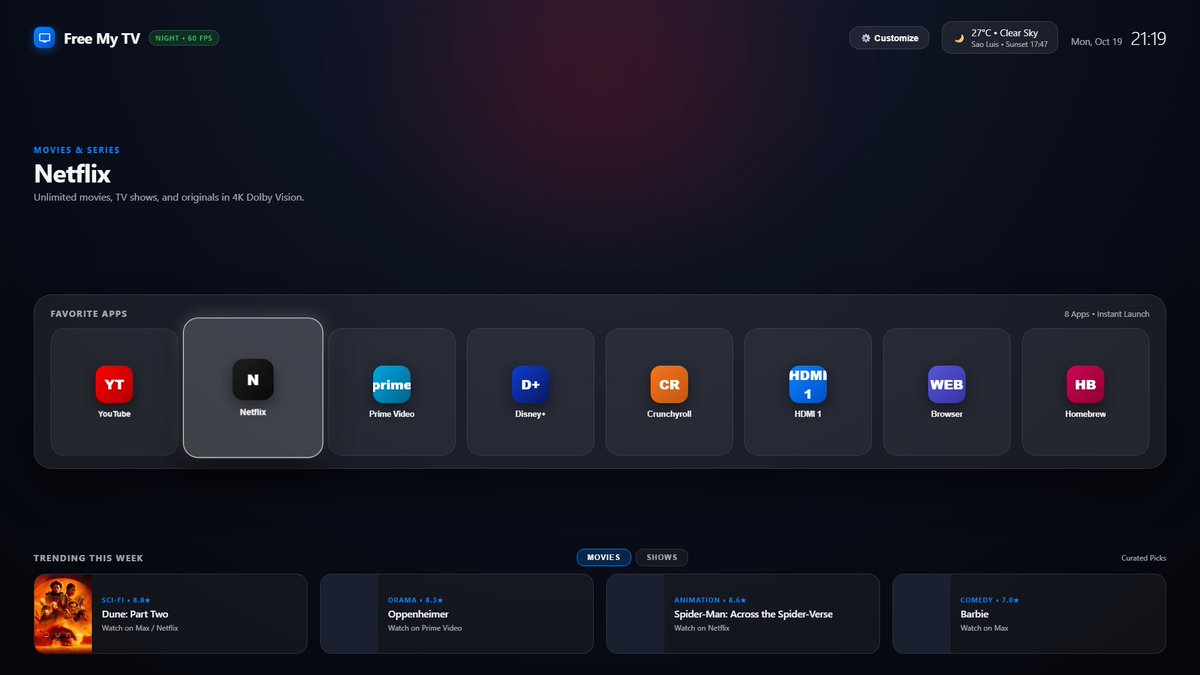Click the Unlimited movies 4K Dolby Vision description
Image resolution: width=1200 pixels, height=675 pixels.
coord(169,198)
